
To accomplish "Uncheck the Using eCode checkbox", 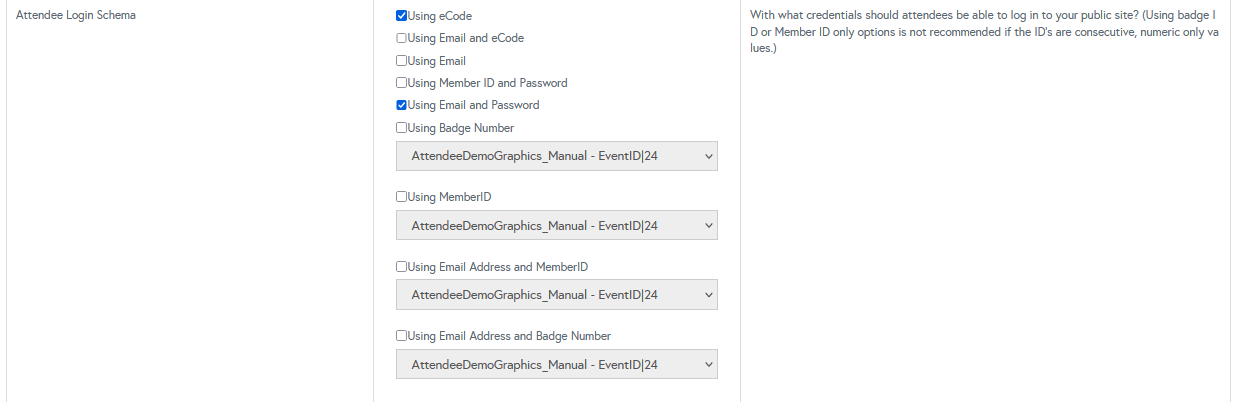I will pos(402,17).
